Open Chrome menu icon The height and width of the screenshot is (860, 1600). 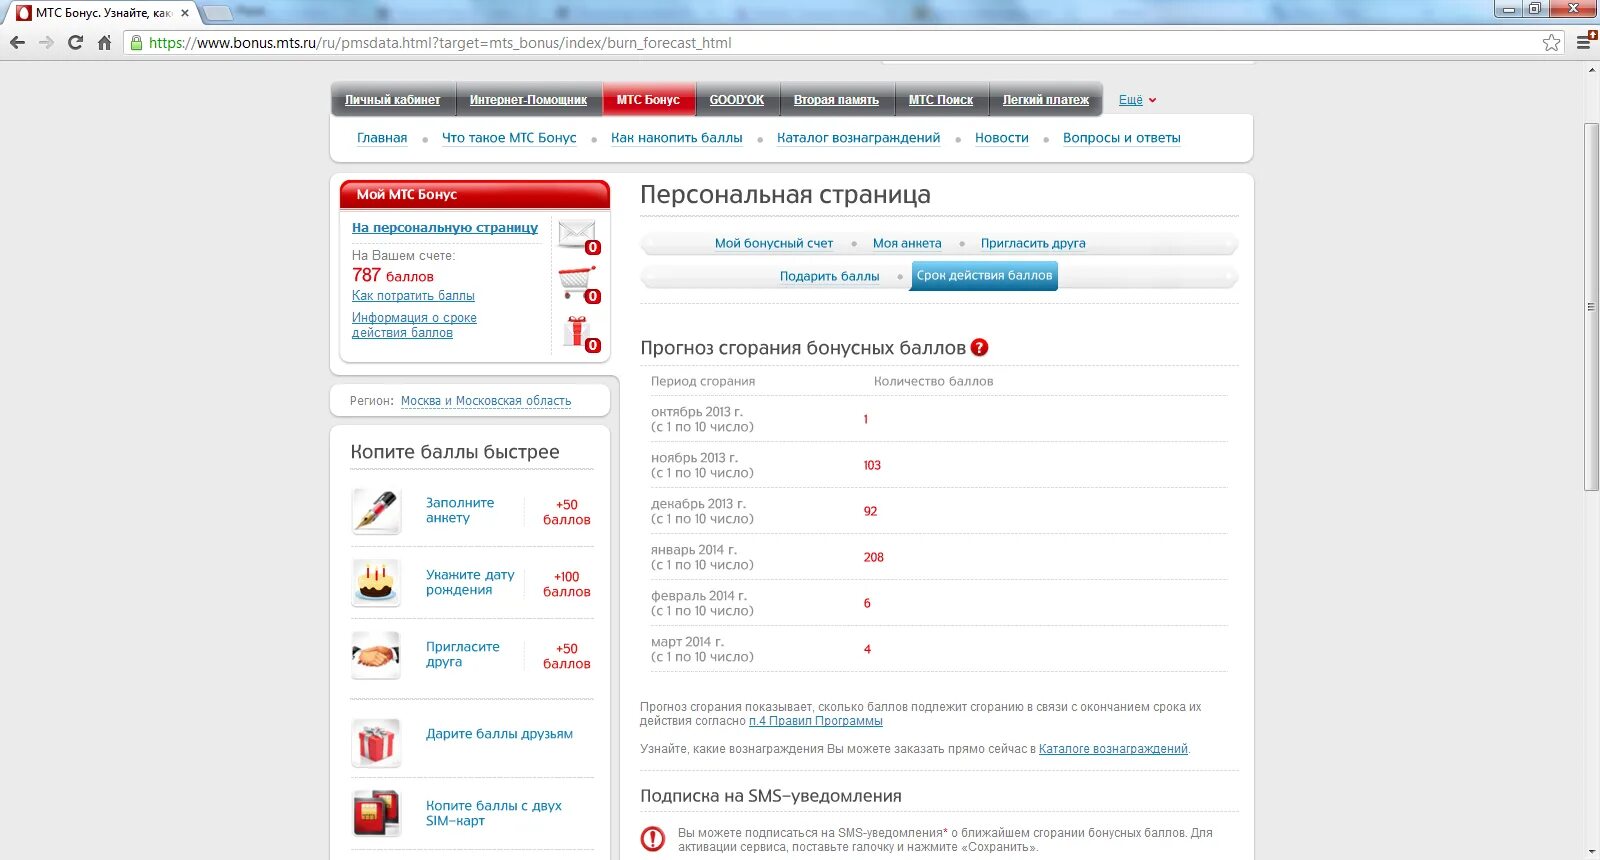coord(1584,42)
